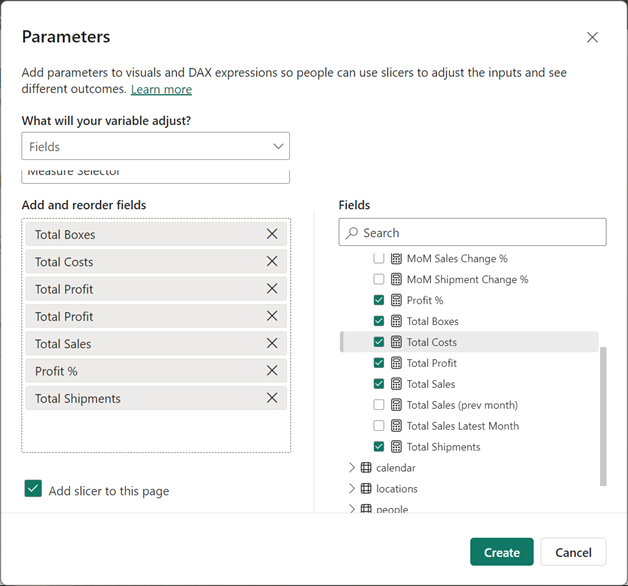Click measure icon beside MoM Sales Change %
Viewport: 628px width, 586px height.
(x=396, y=259)
